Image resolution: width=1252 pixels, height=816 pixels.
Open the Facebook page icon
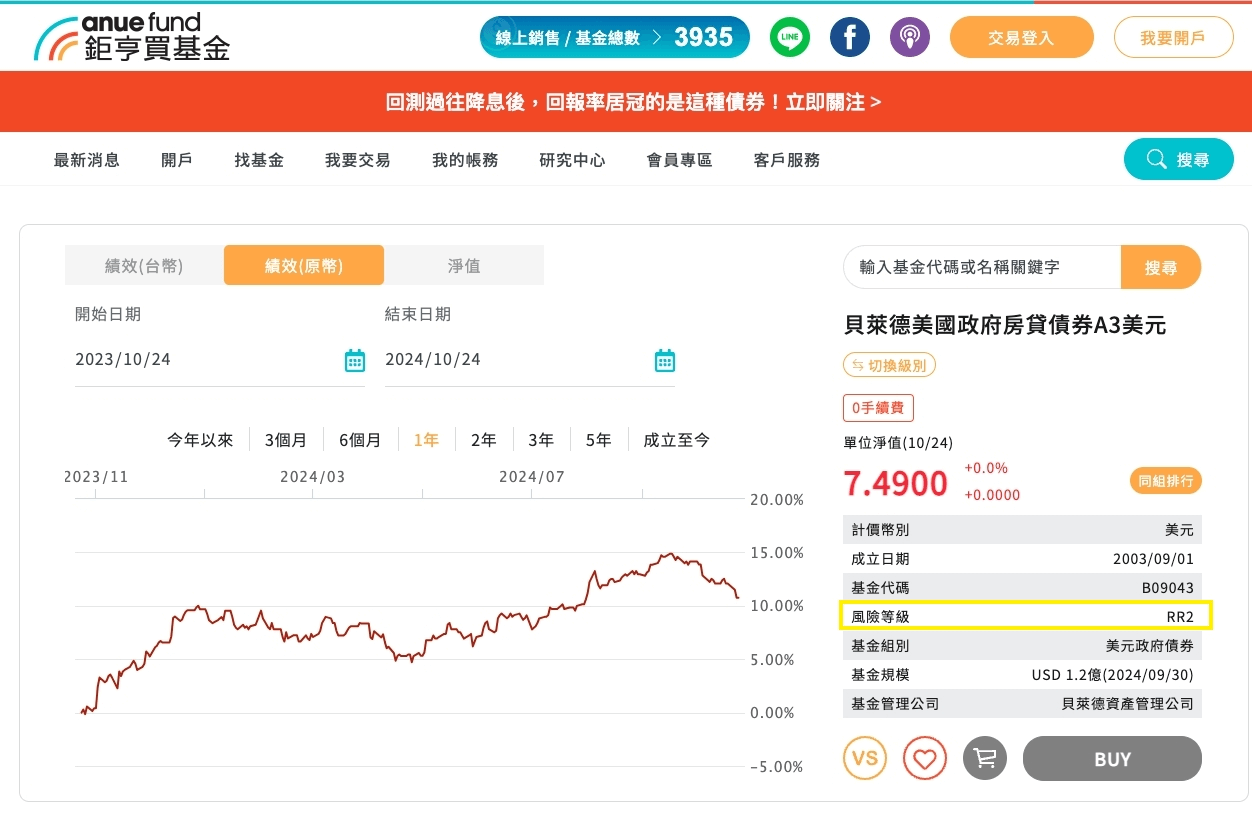[x=850, y=38]
